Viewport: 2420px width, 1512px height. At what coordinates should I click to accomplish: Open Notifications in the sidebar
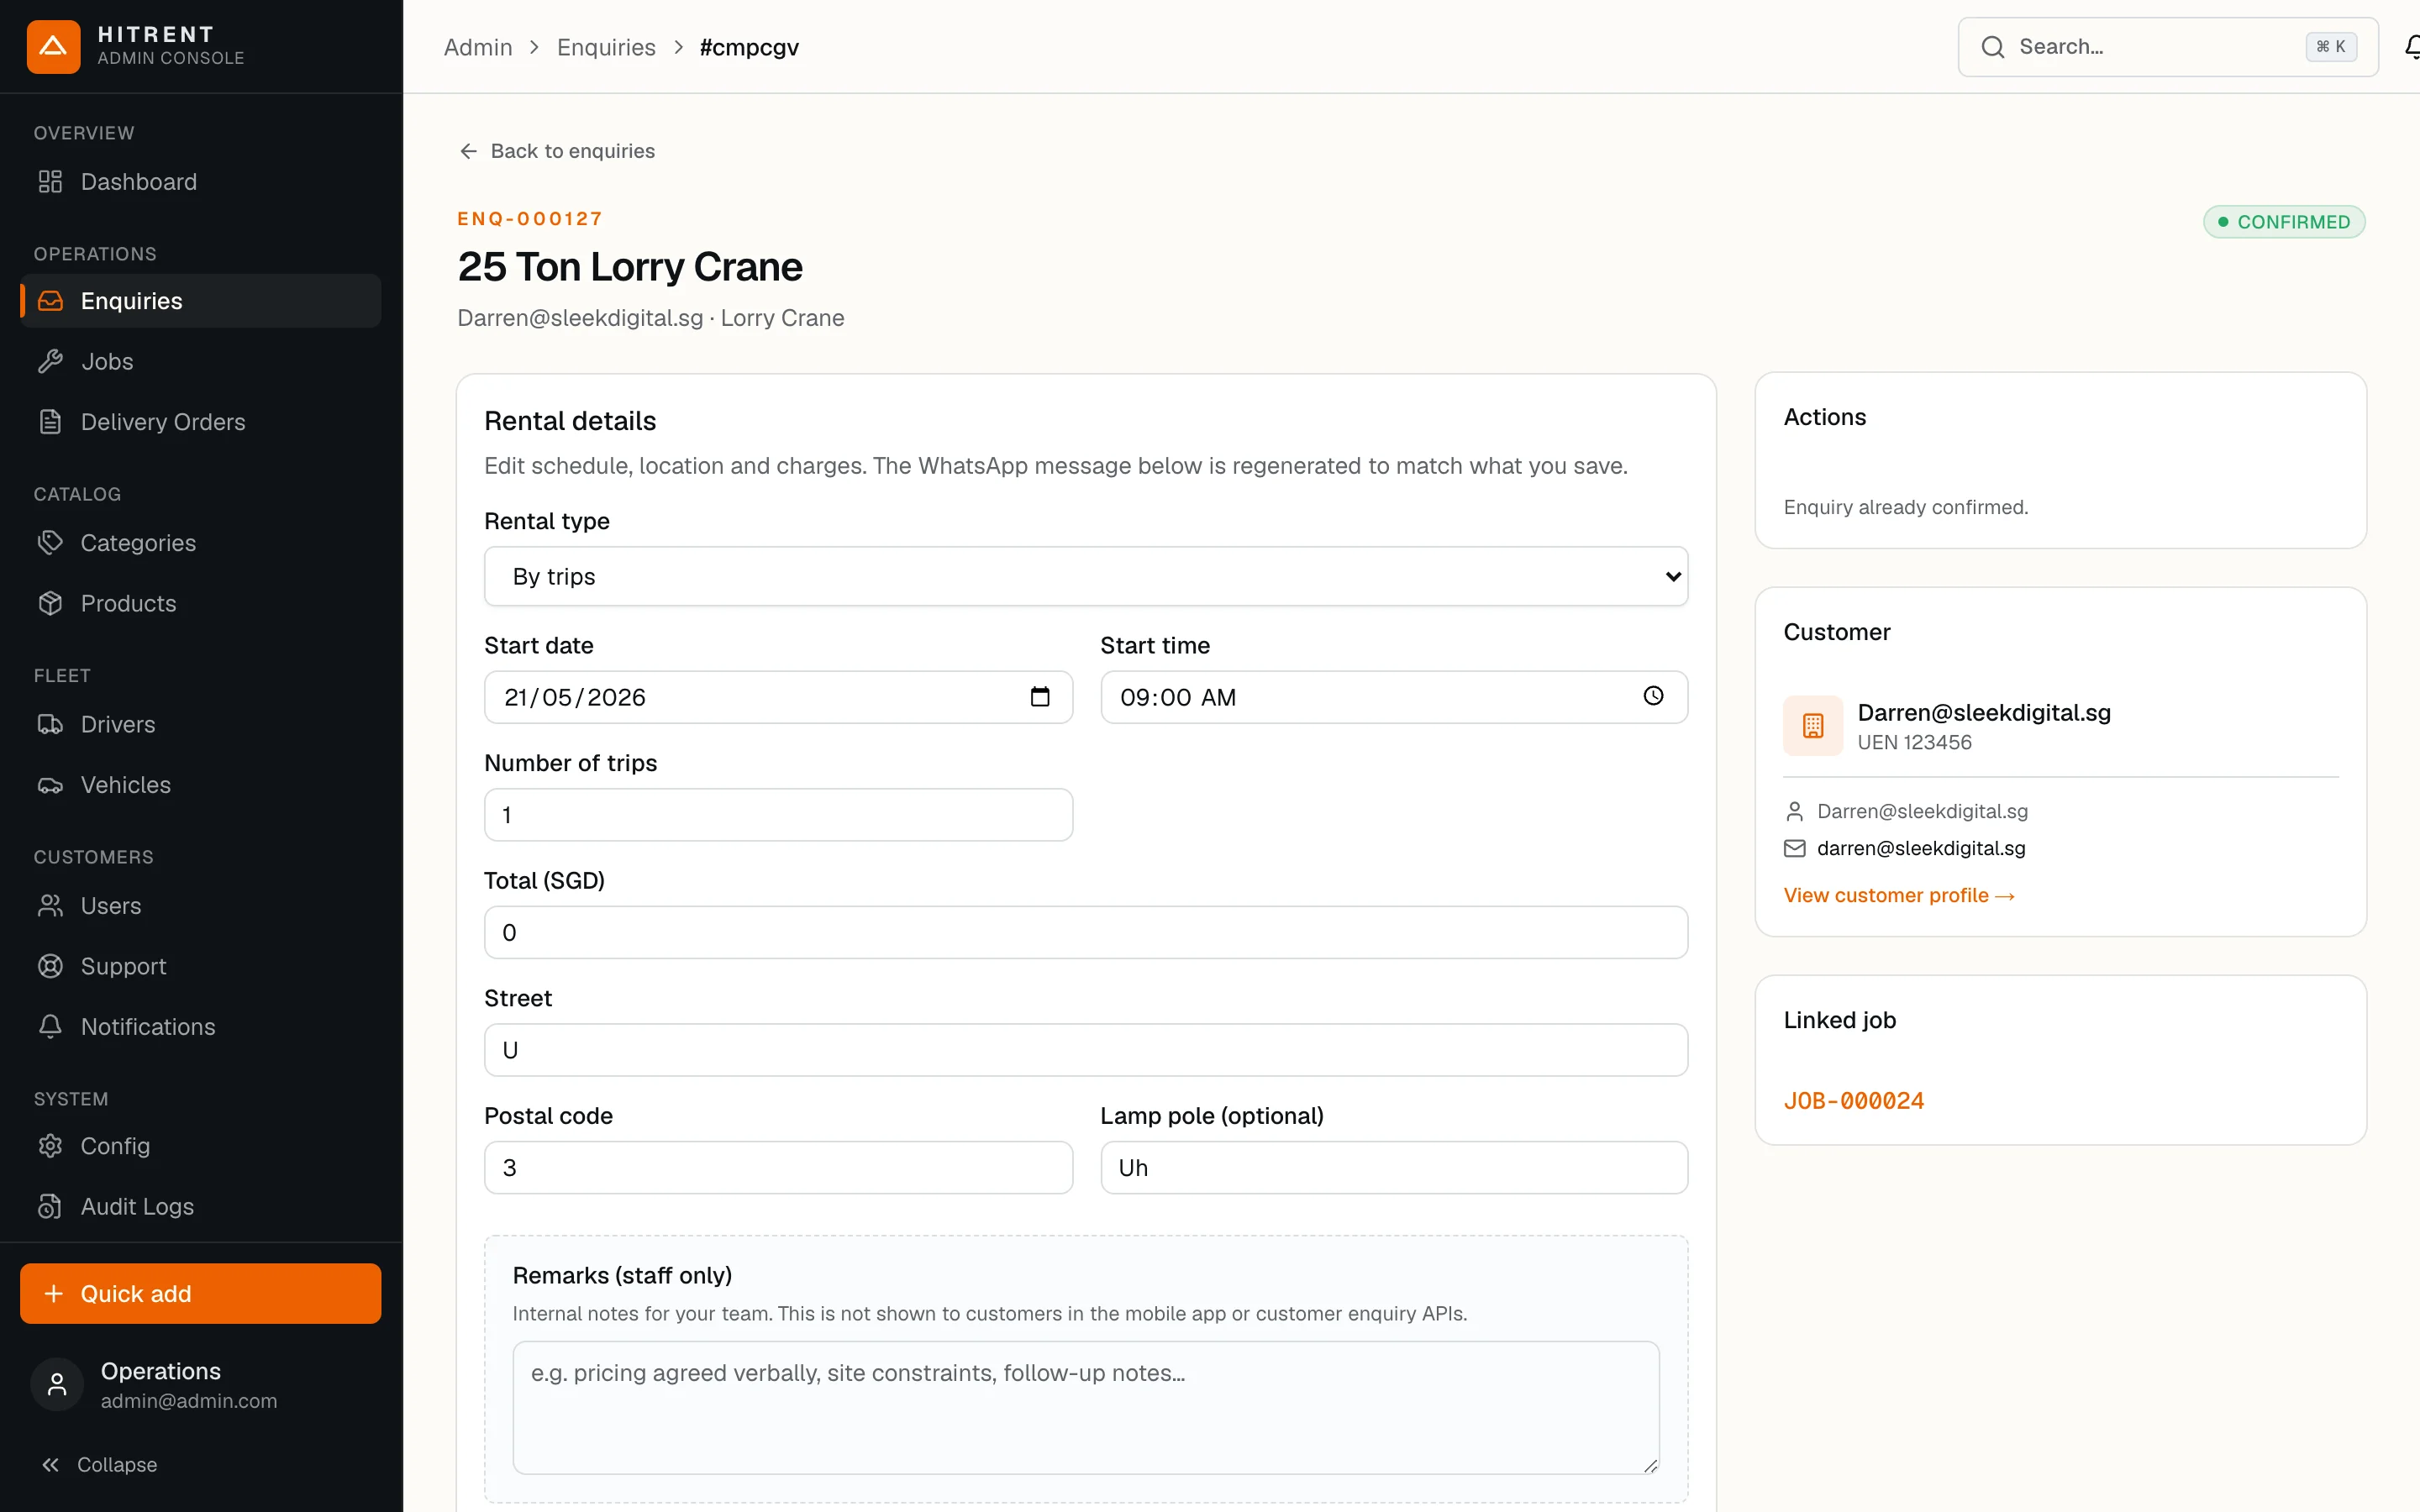[200, 1026]
